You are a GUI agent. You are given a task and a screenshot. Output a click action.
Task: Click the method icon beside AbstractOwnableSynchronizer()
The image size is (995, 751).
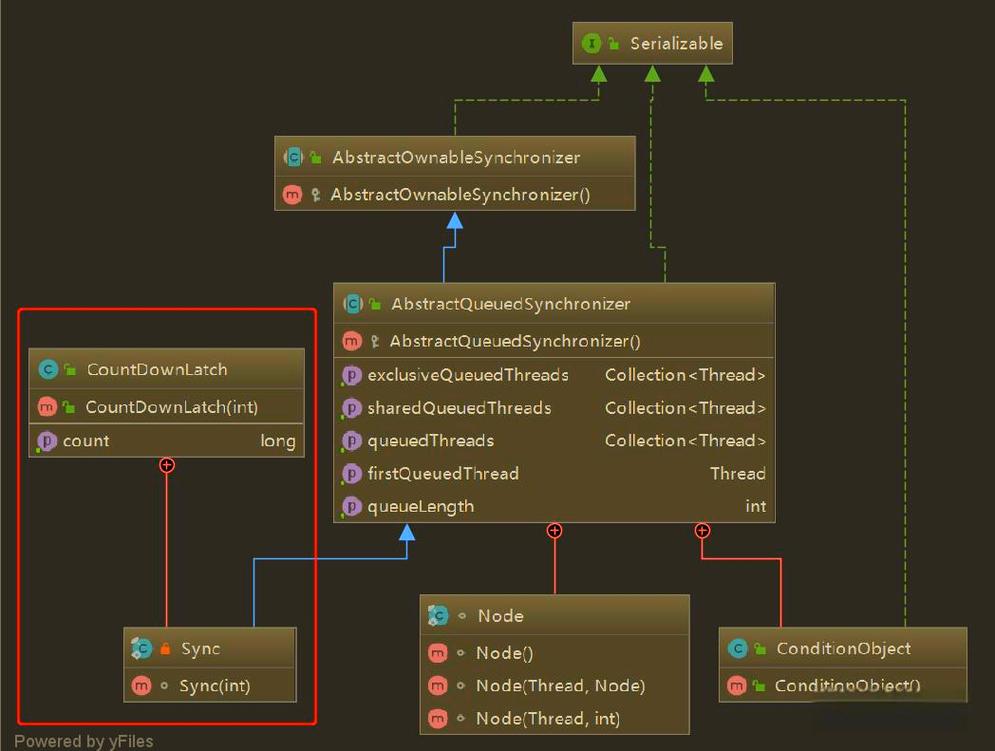293,194
